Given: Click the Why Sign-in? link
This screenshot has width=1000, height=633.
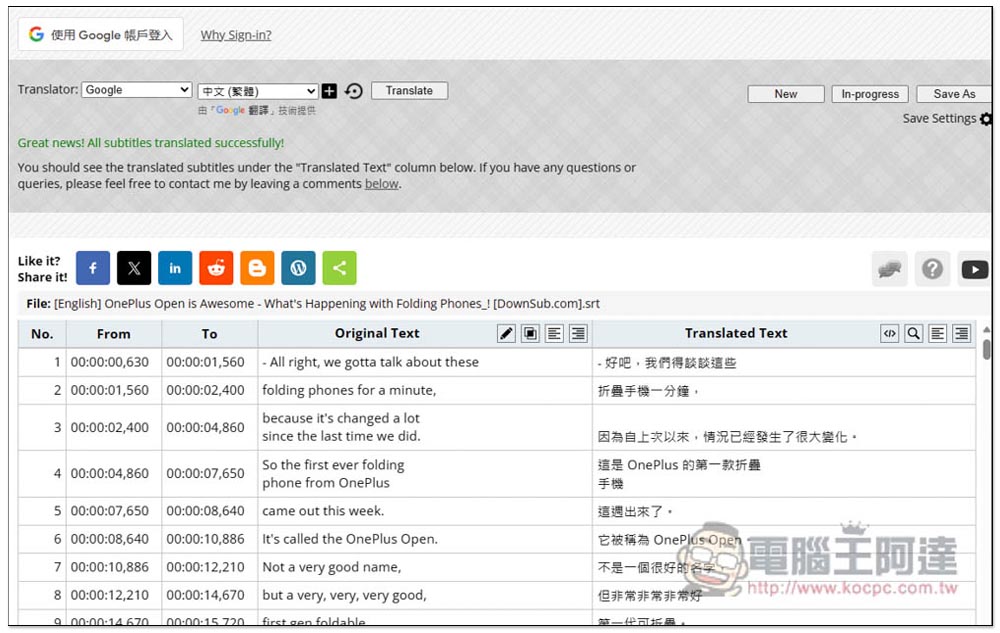Looking at the screenshot, I should 236,35.
